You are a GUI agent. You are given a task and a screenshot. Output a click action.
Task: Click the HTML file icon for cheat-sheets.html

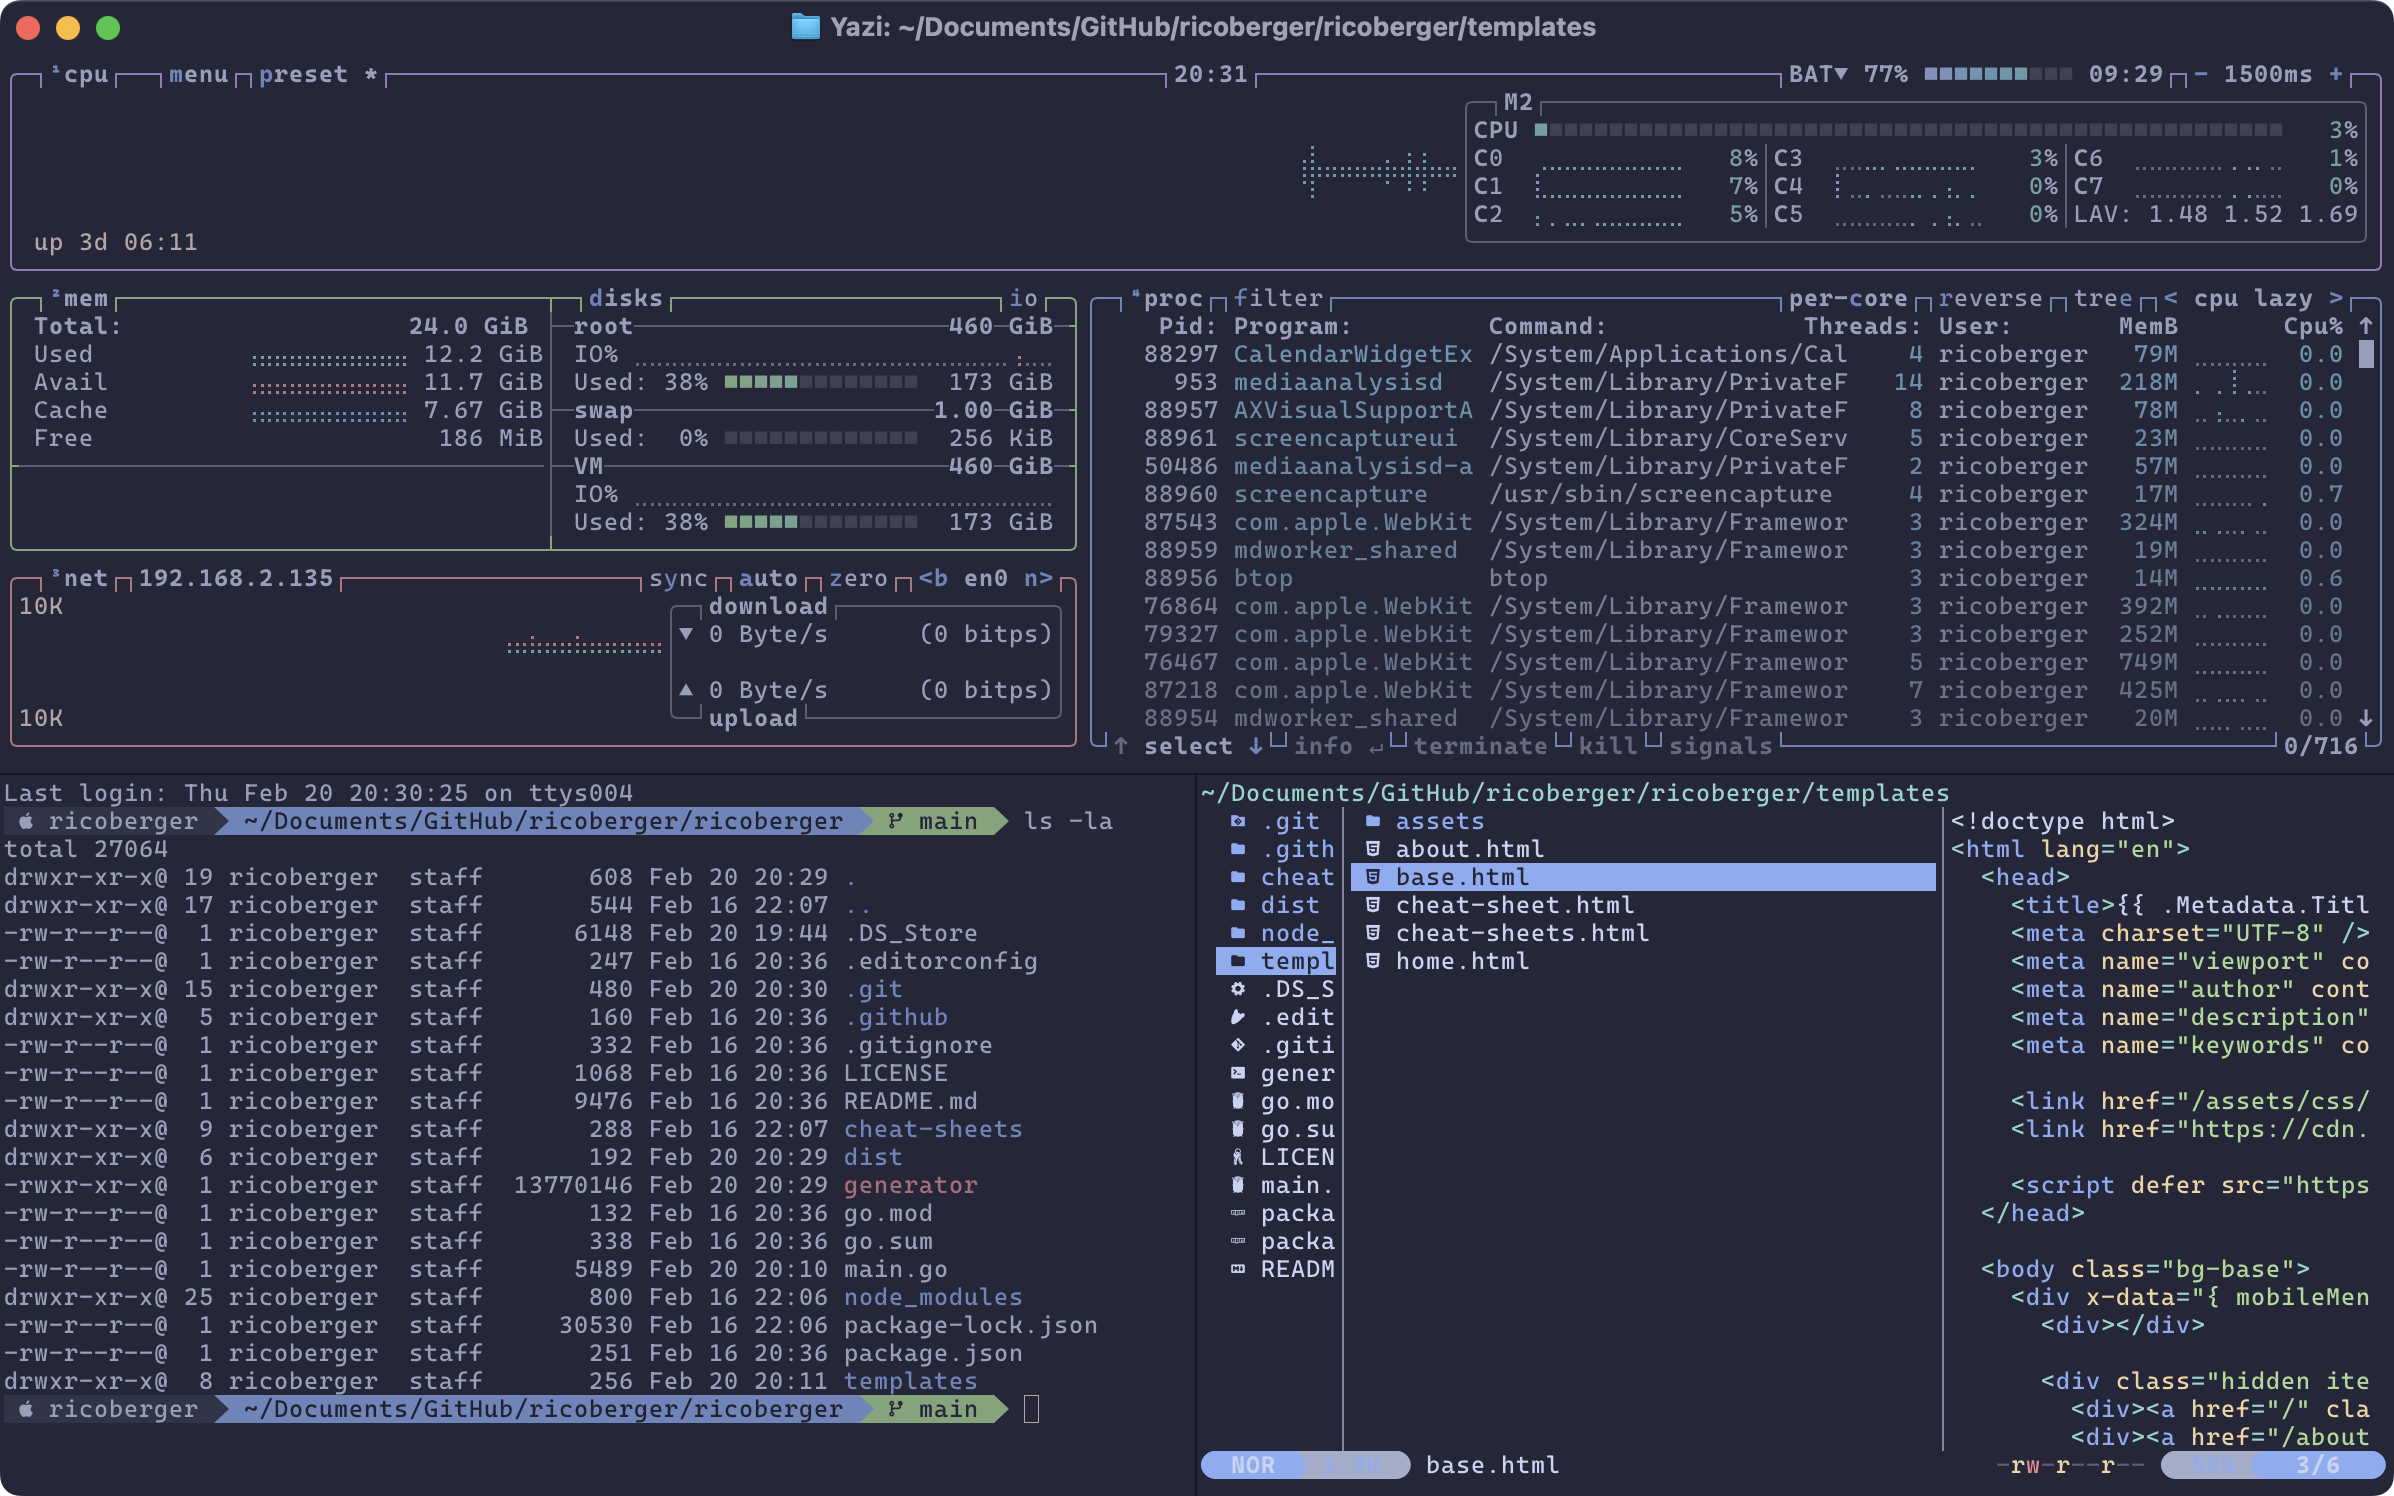[1373, 933]
